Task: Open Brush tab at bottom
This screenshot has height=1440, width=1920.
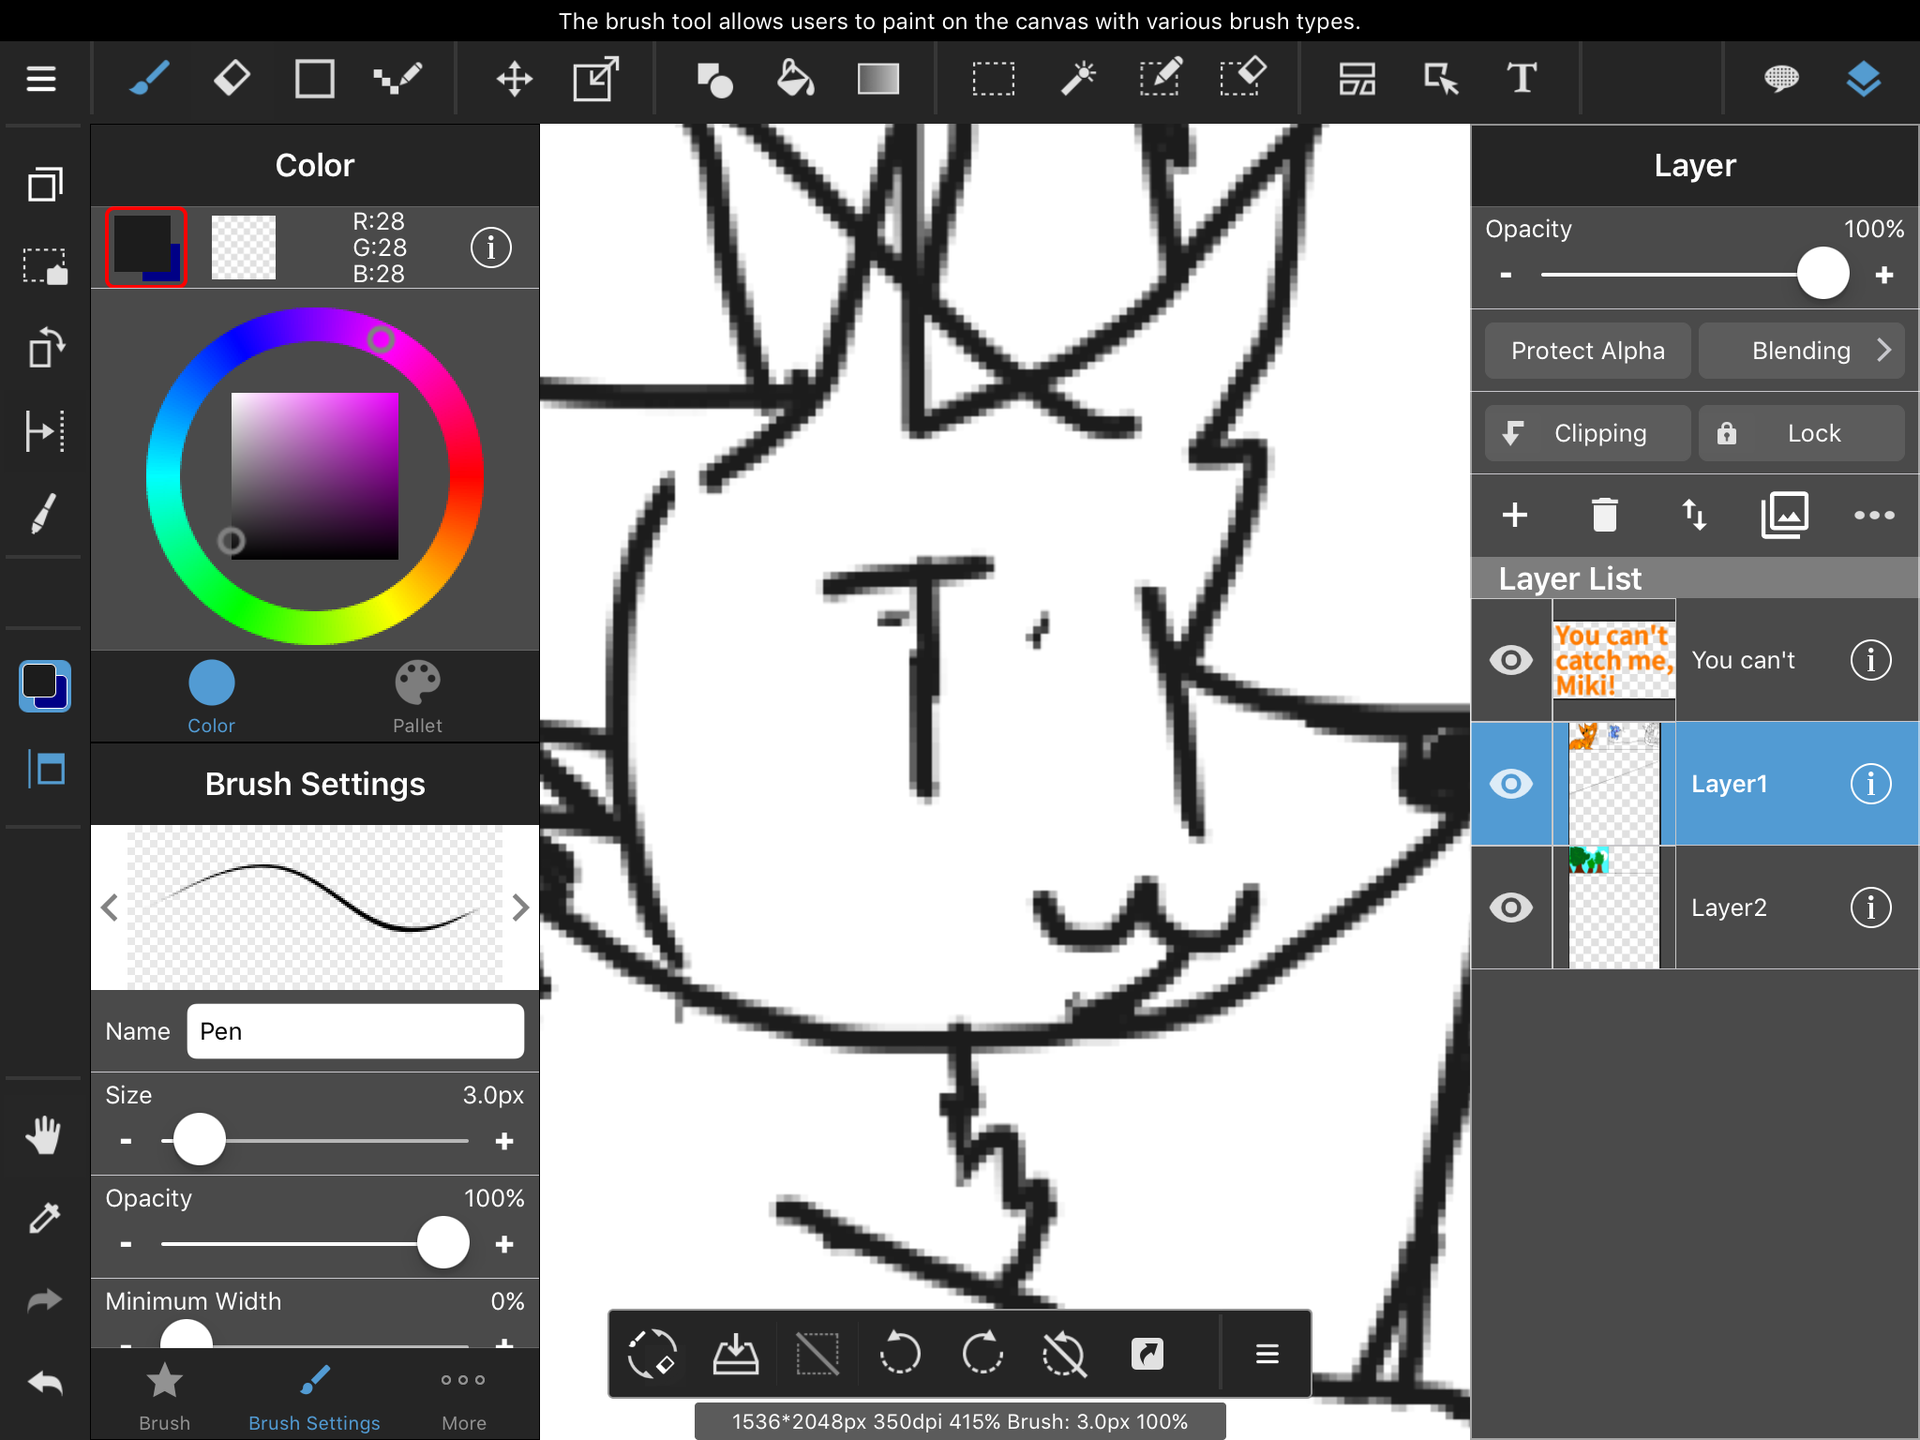Action: (164, 1397)
